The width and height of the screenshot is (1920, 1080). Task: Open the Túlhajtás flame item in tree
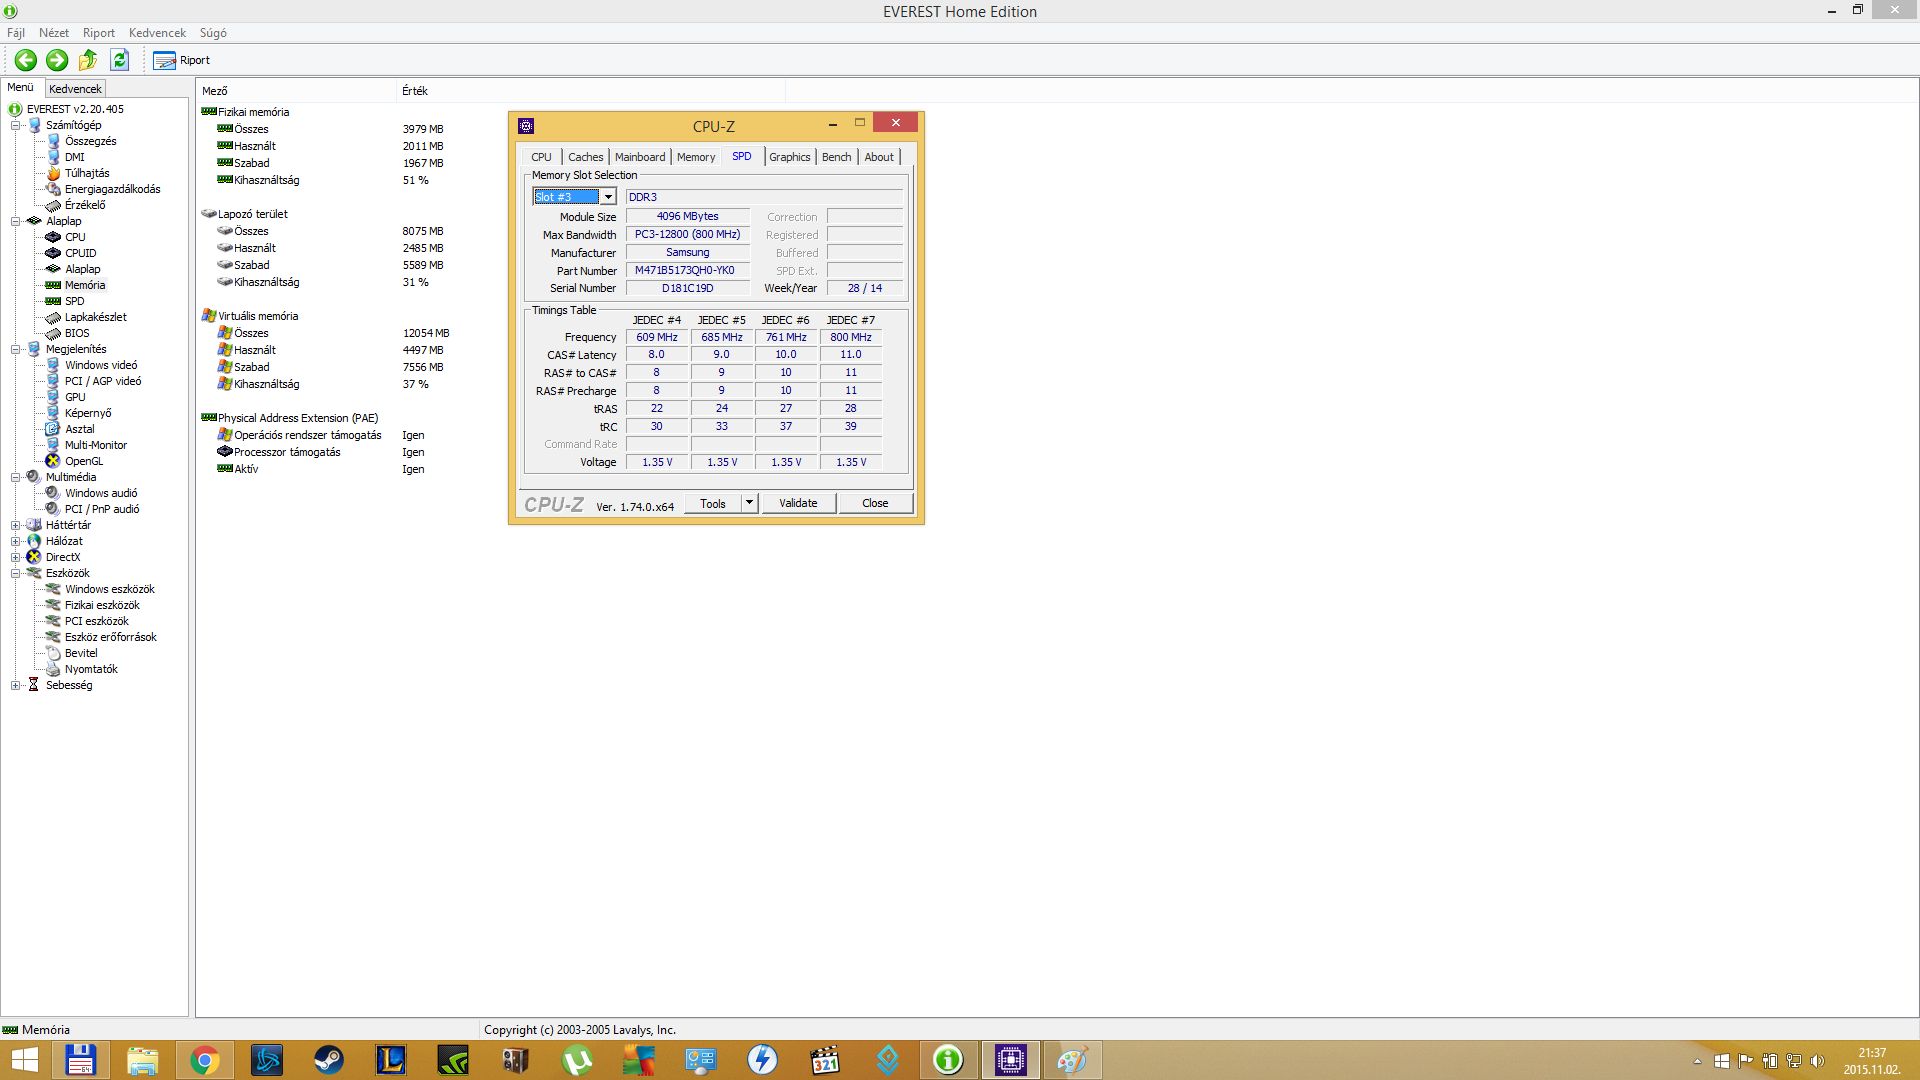[77, 173]
